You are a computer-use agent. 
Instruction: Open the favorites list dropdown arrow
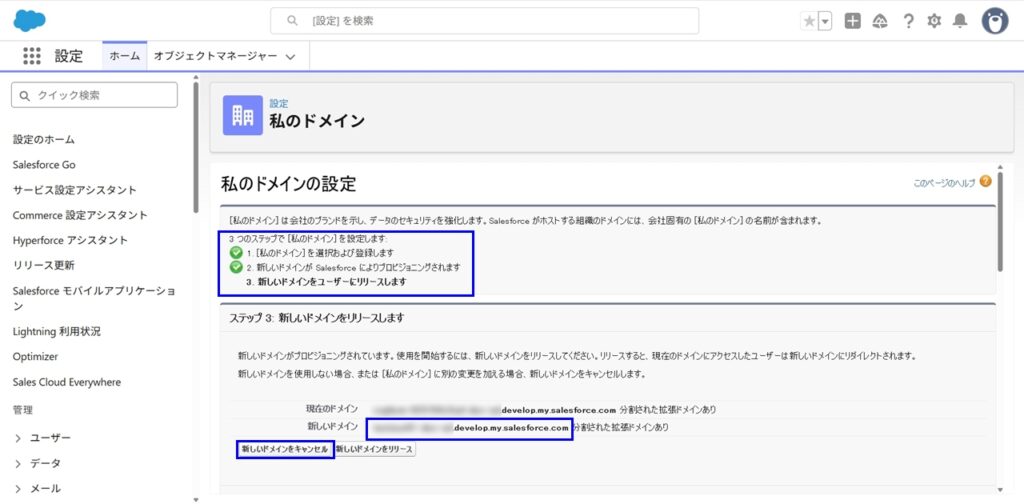pos(825,21)
